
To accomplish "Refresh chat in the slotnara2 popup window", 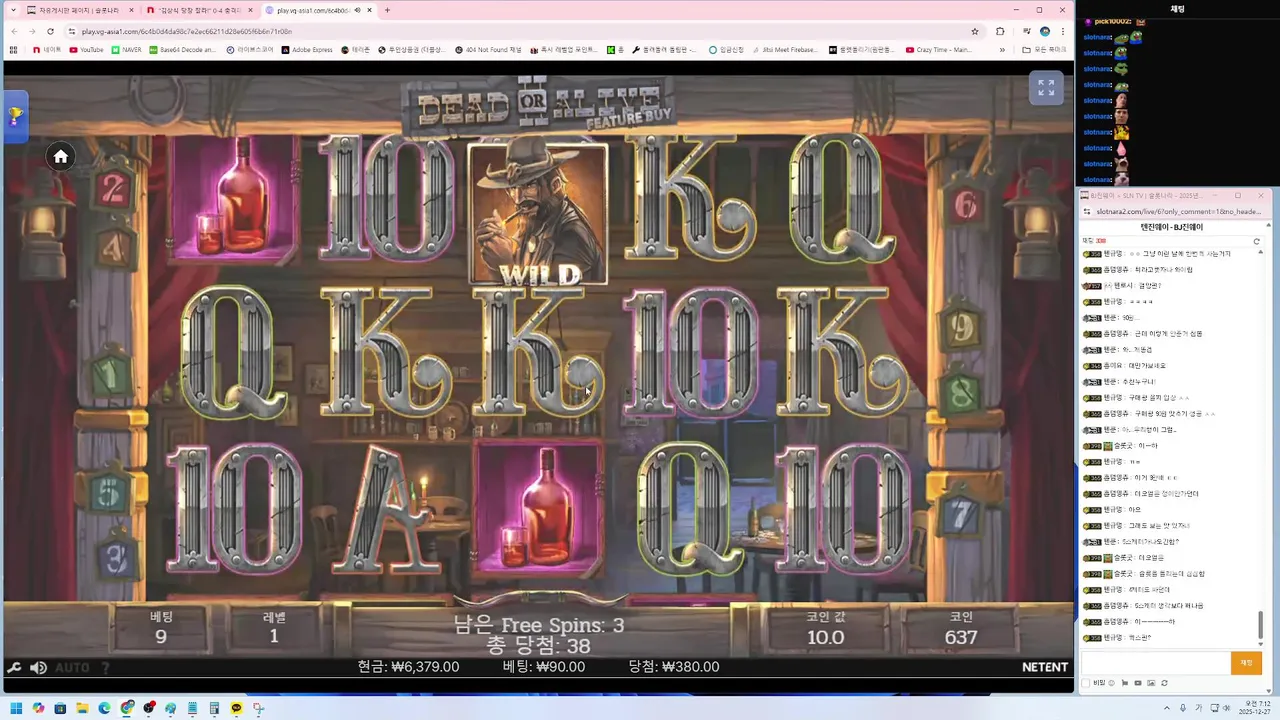I will click(1257, 241).
